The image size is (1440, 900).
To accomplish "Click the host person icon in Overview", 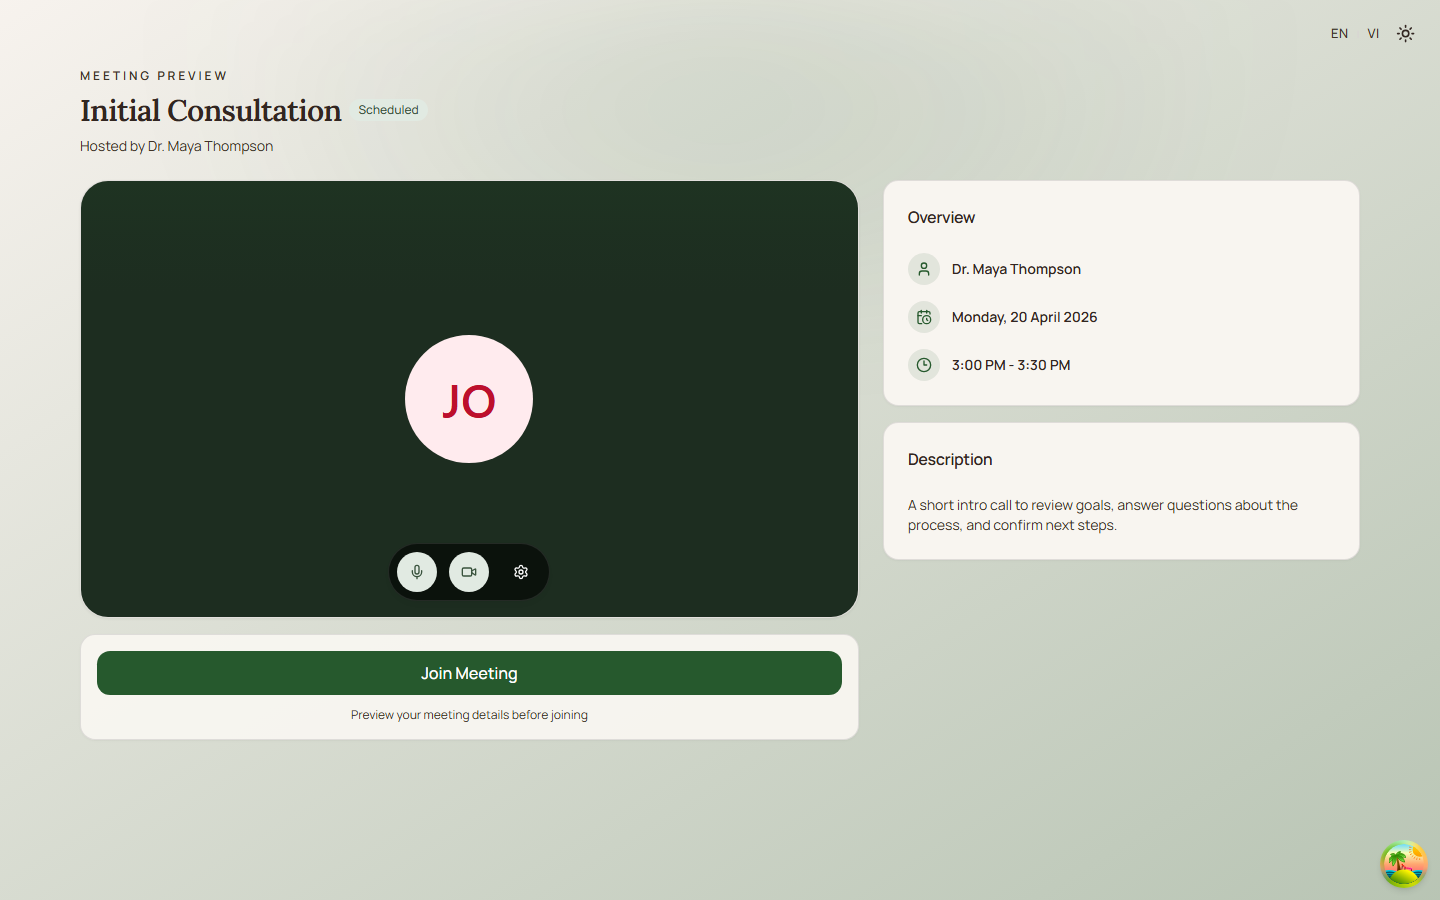I will pos(924,269).
